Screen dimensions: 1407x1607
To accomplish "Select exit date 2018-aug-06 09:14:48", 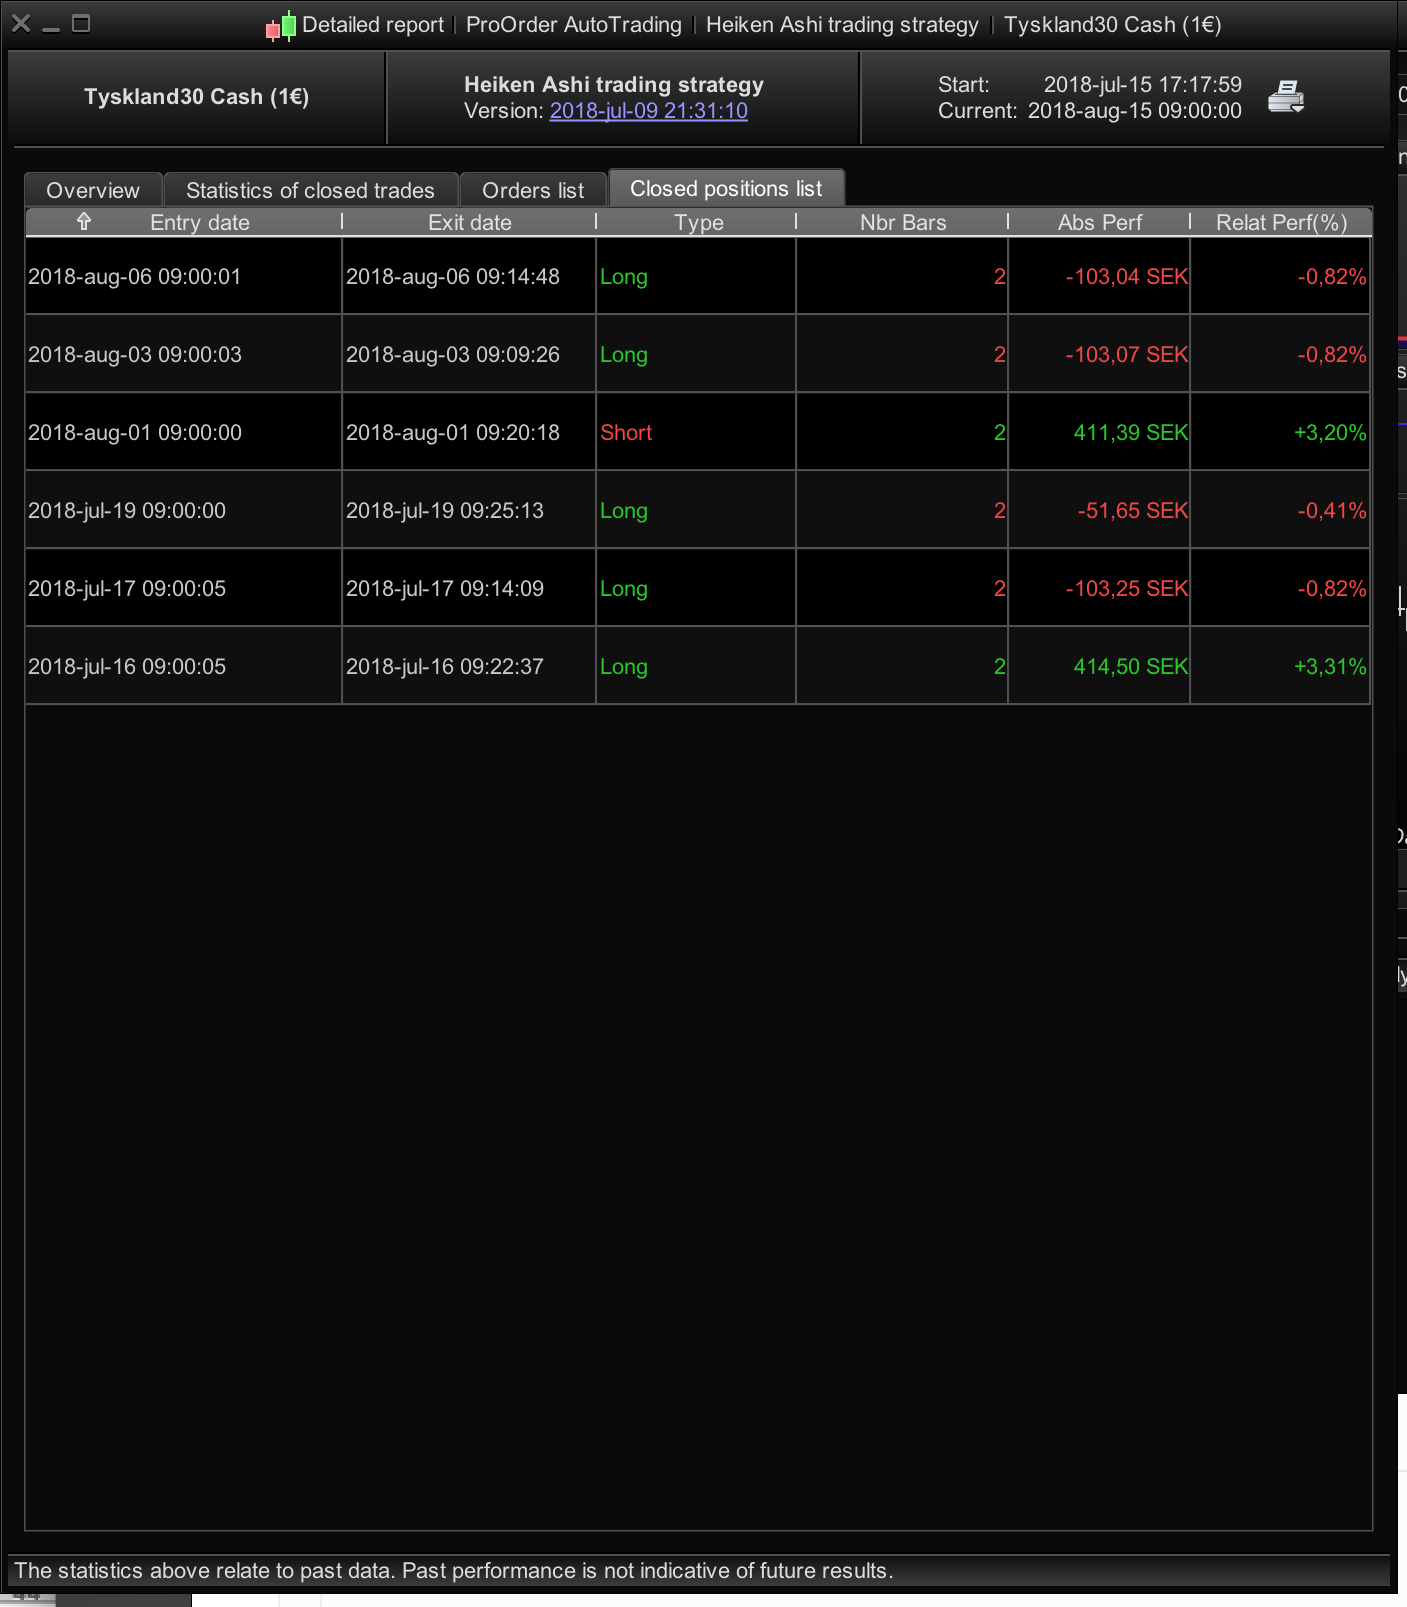I will [453, 277].
